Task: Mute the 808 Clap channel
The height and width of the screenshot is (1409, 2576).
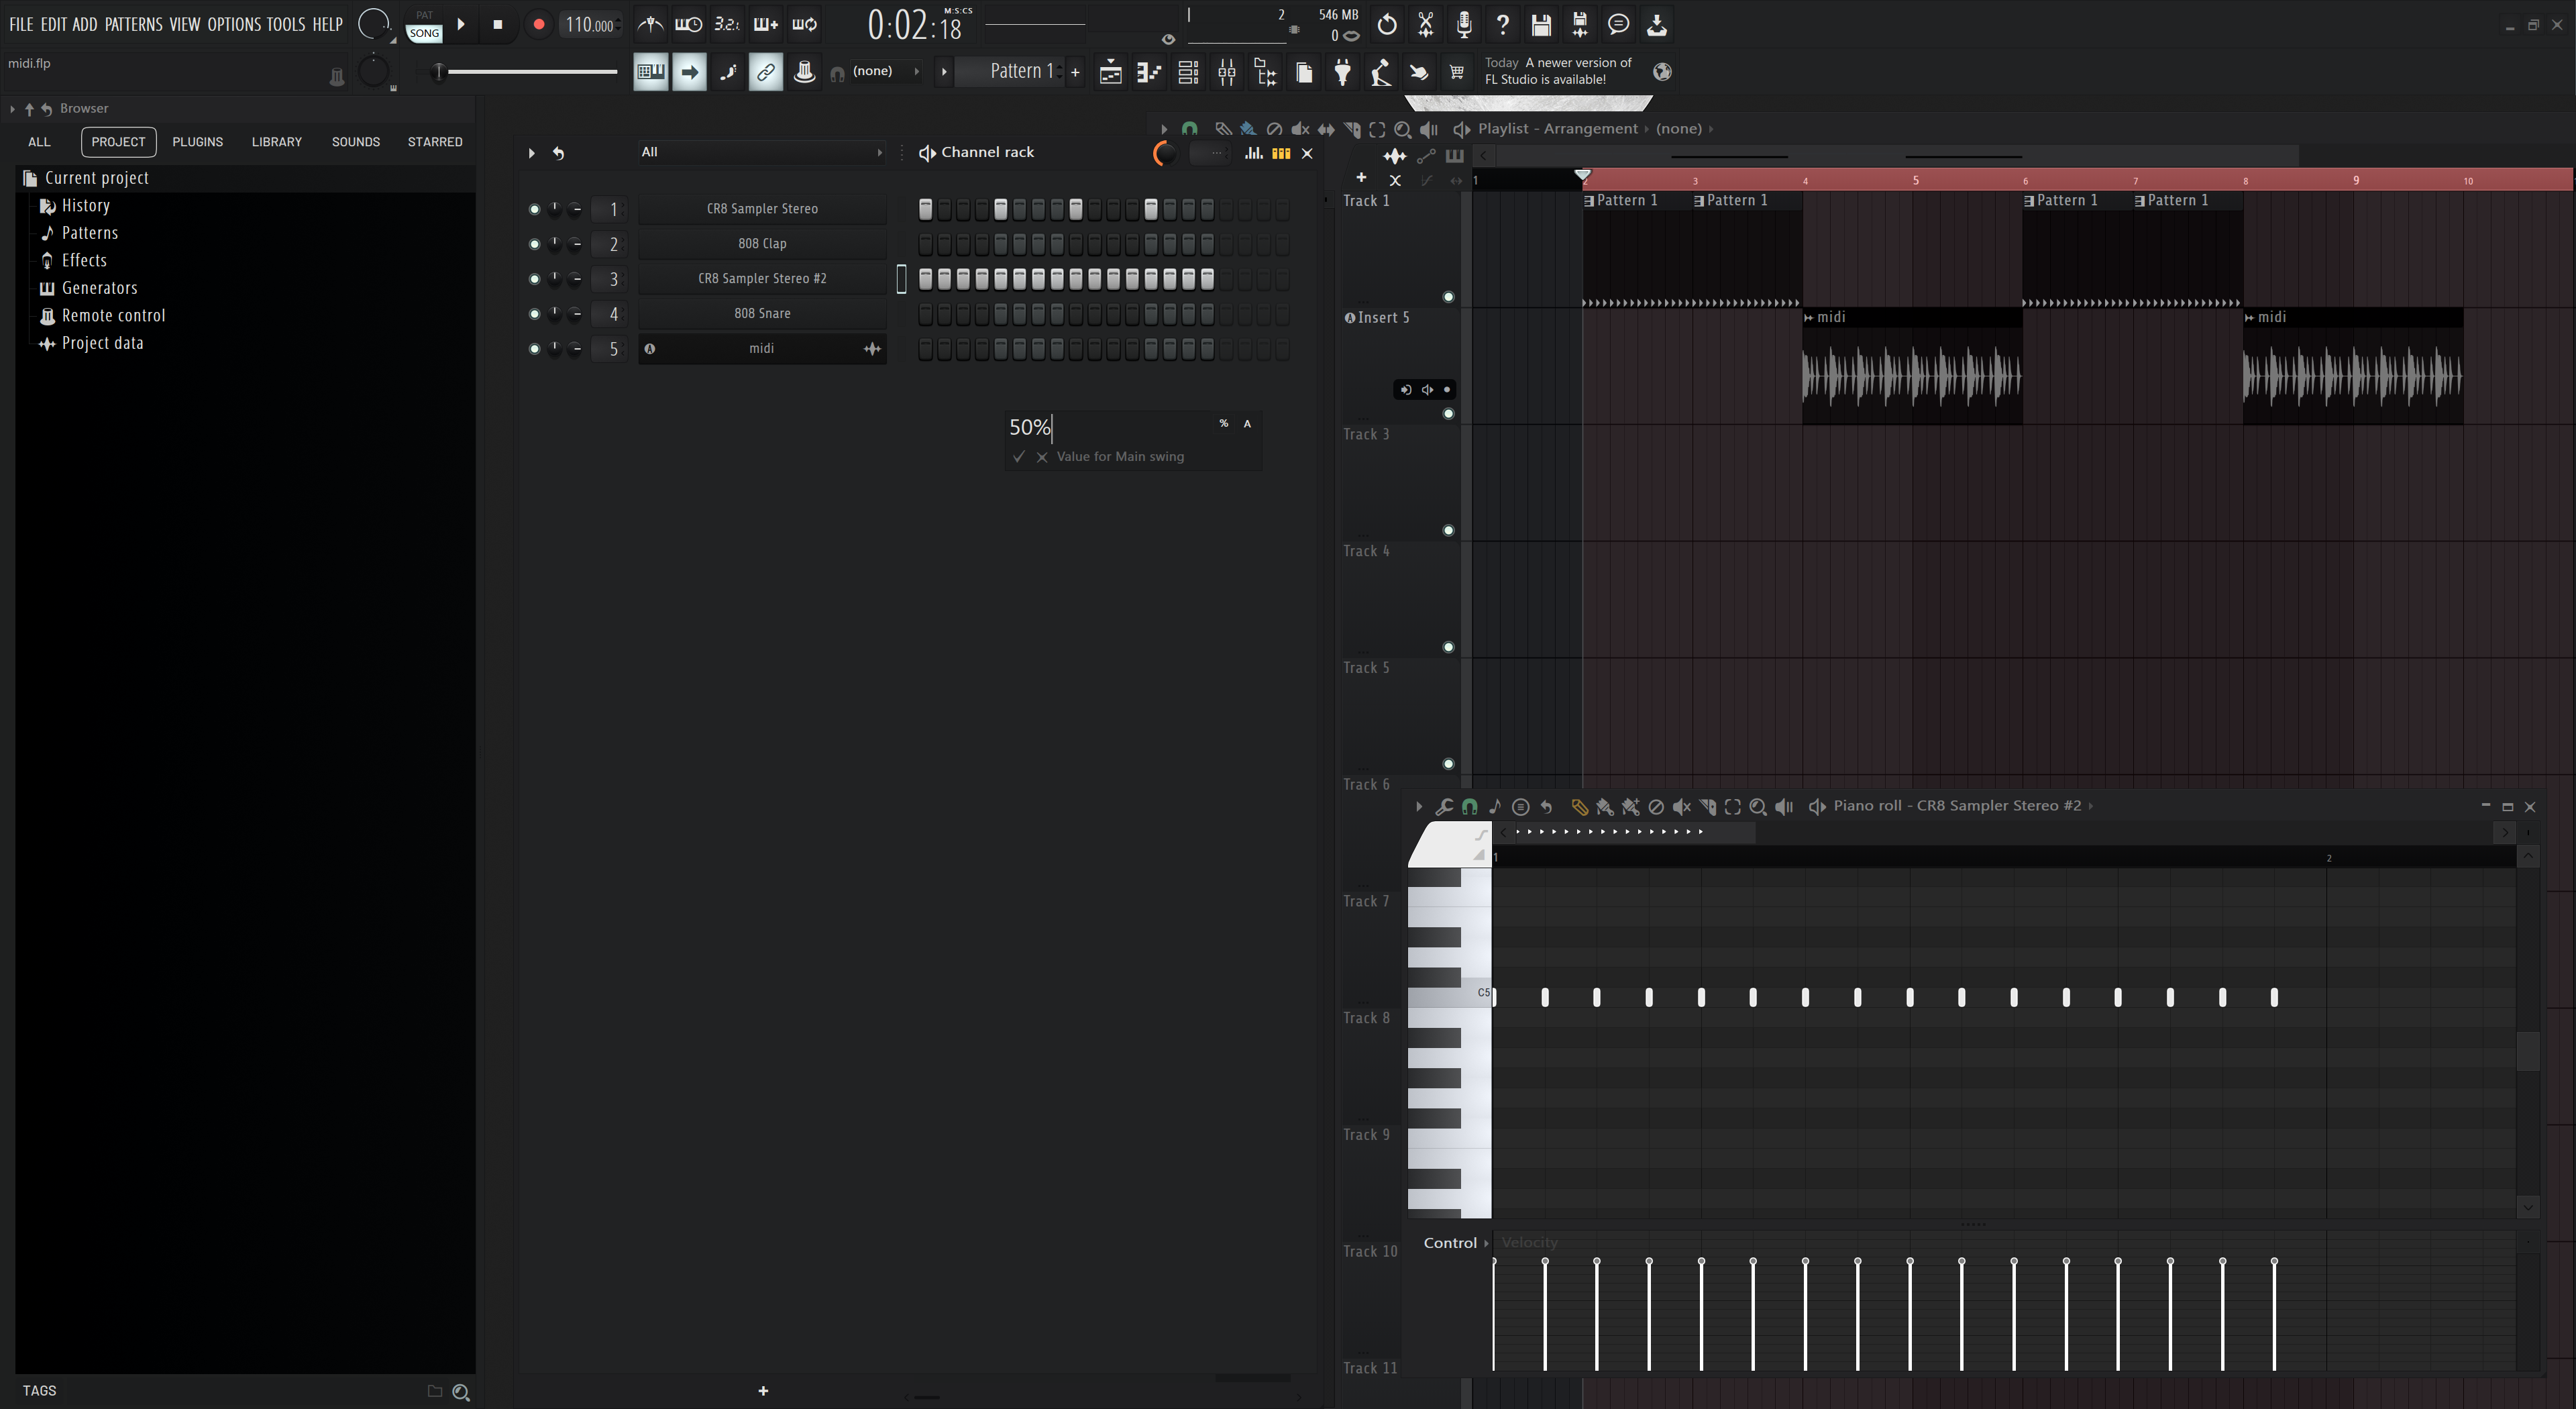Action: tap(534, 244)
